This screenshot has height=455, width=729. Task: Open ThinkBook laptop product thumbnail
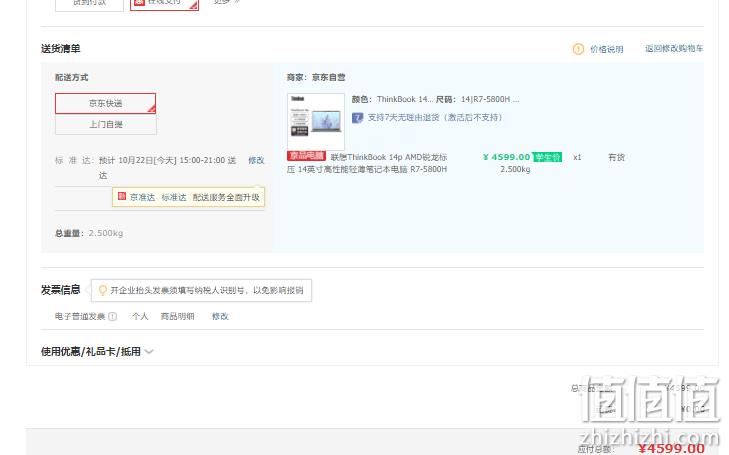click(x=316, y=121)
